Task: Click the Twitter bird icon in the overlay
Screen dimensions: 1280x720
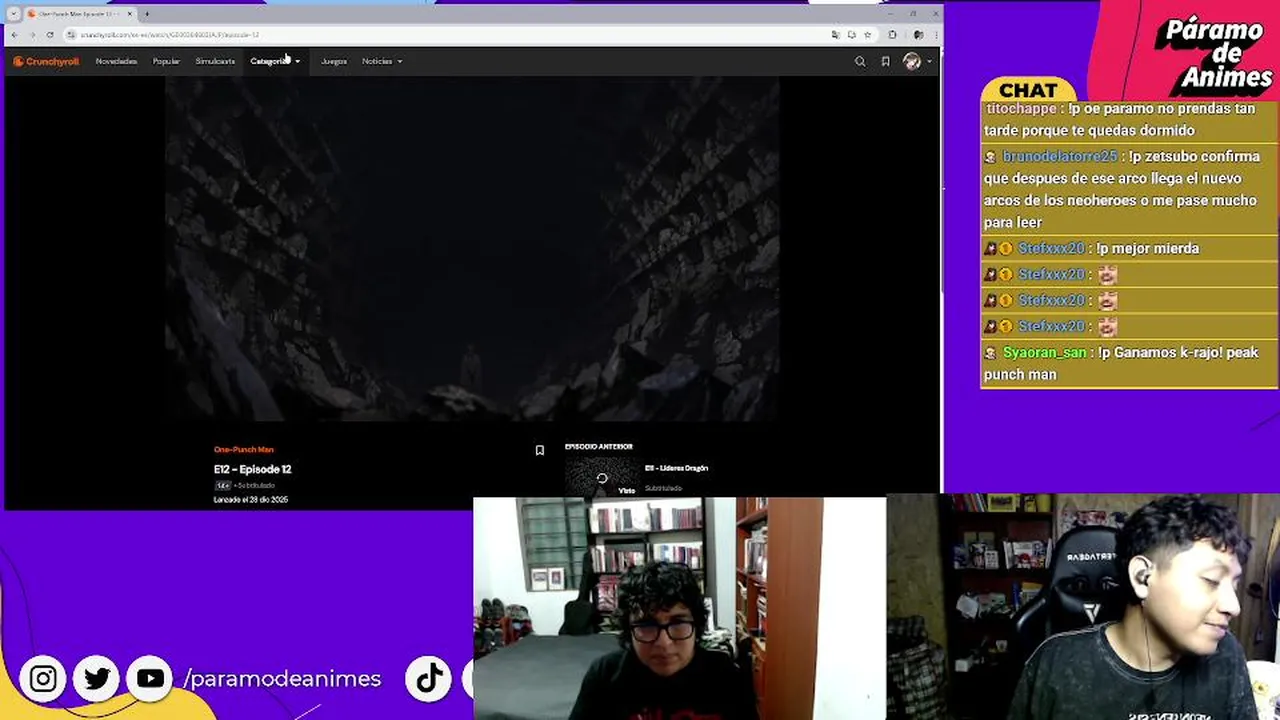Action: 97,679
